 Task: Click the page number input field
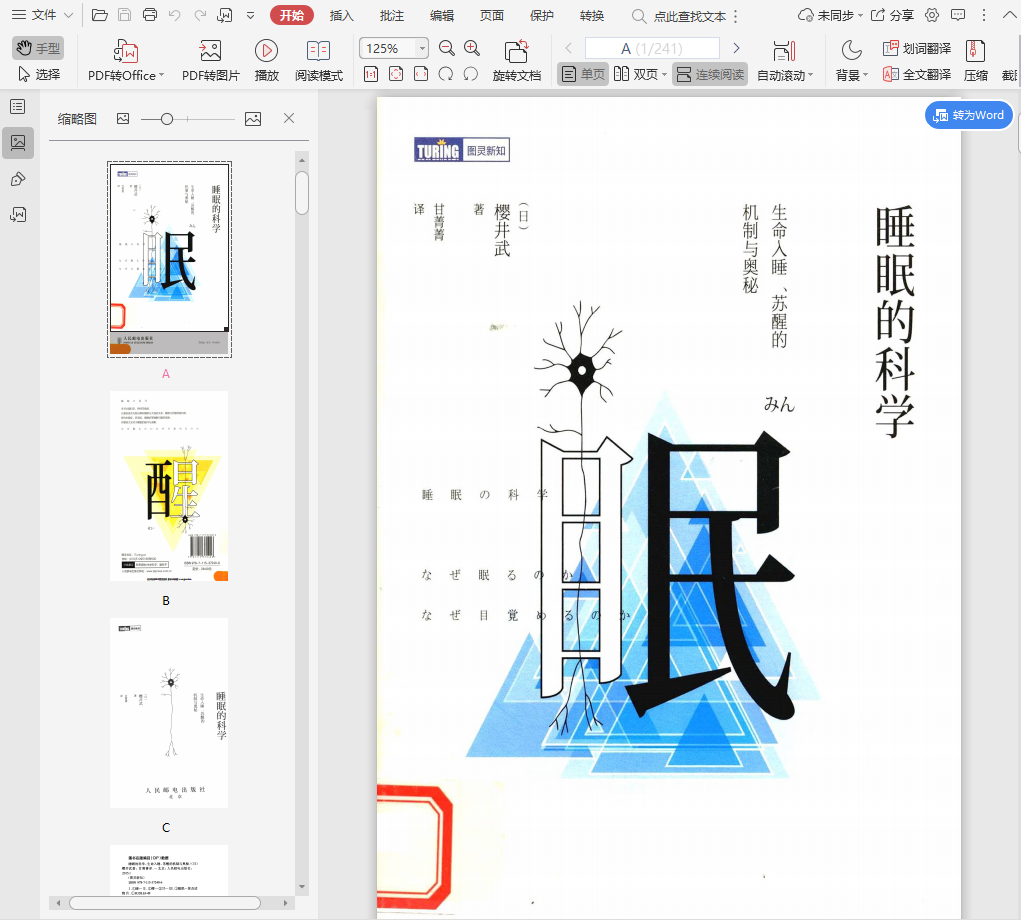(652, 48)
